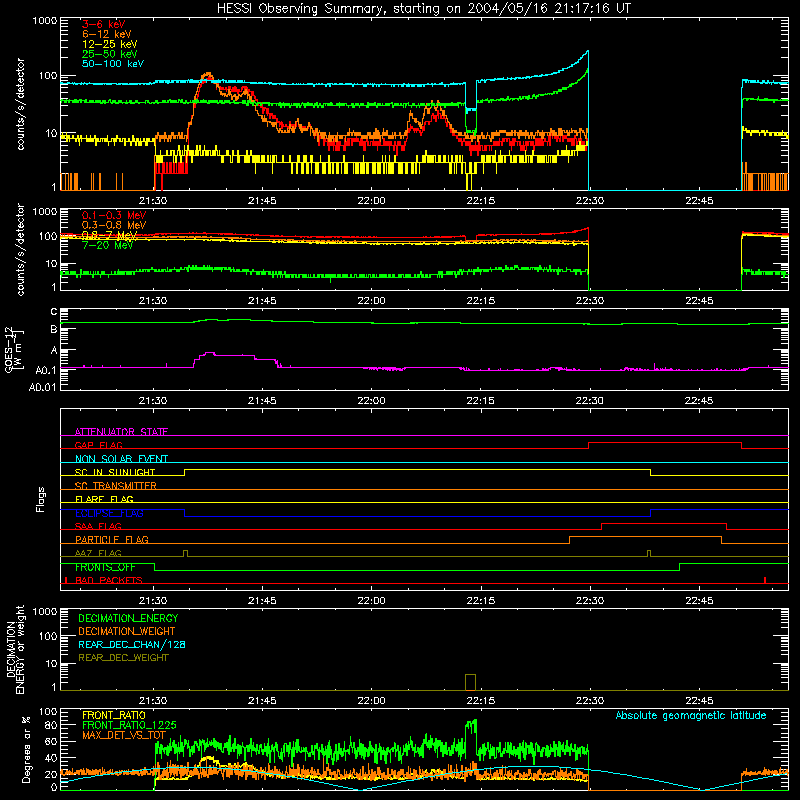Select the red '3-6 keV' legend label
The image size is (800, 800).
point(103,24)
